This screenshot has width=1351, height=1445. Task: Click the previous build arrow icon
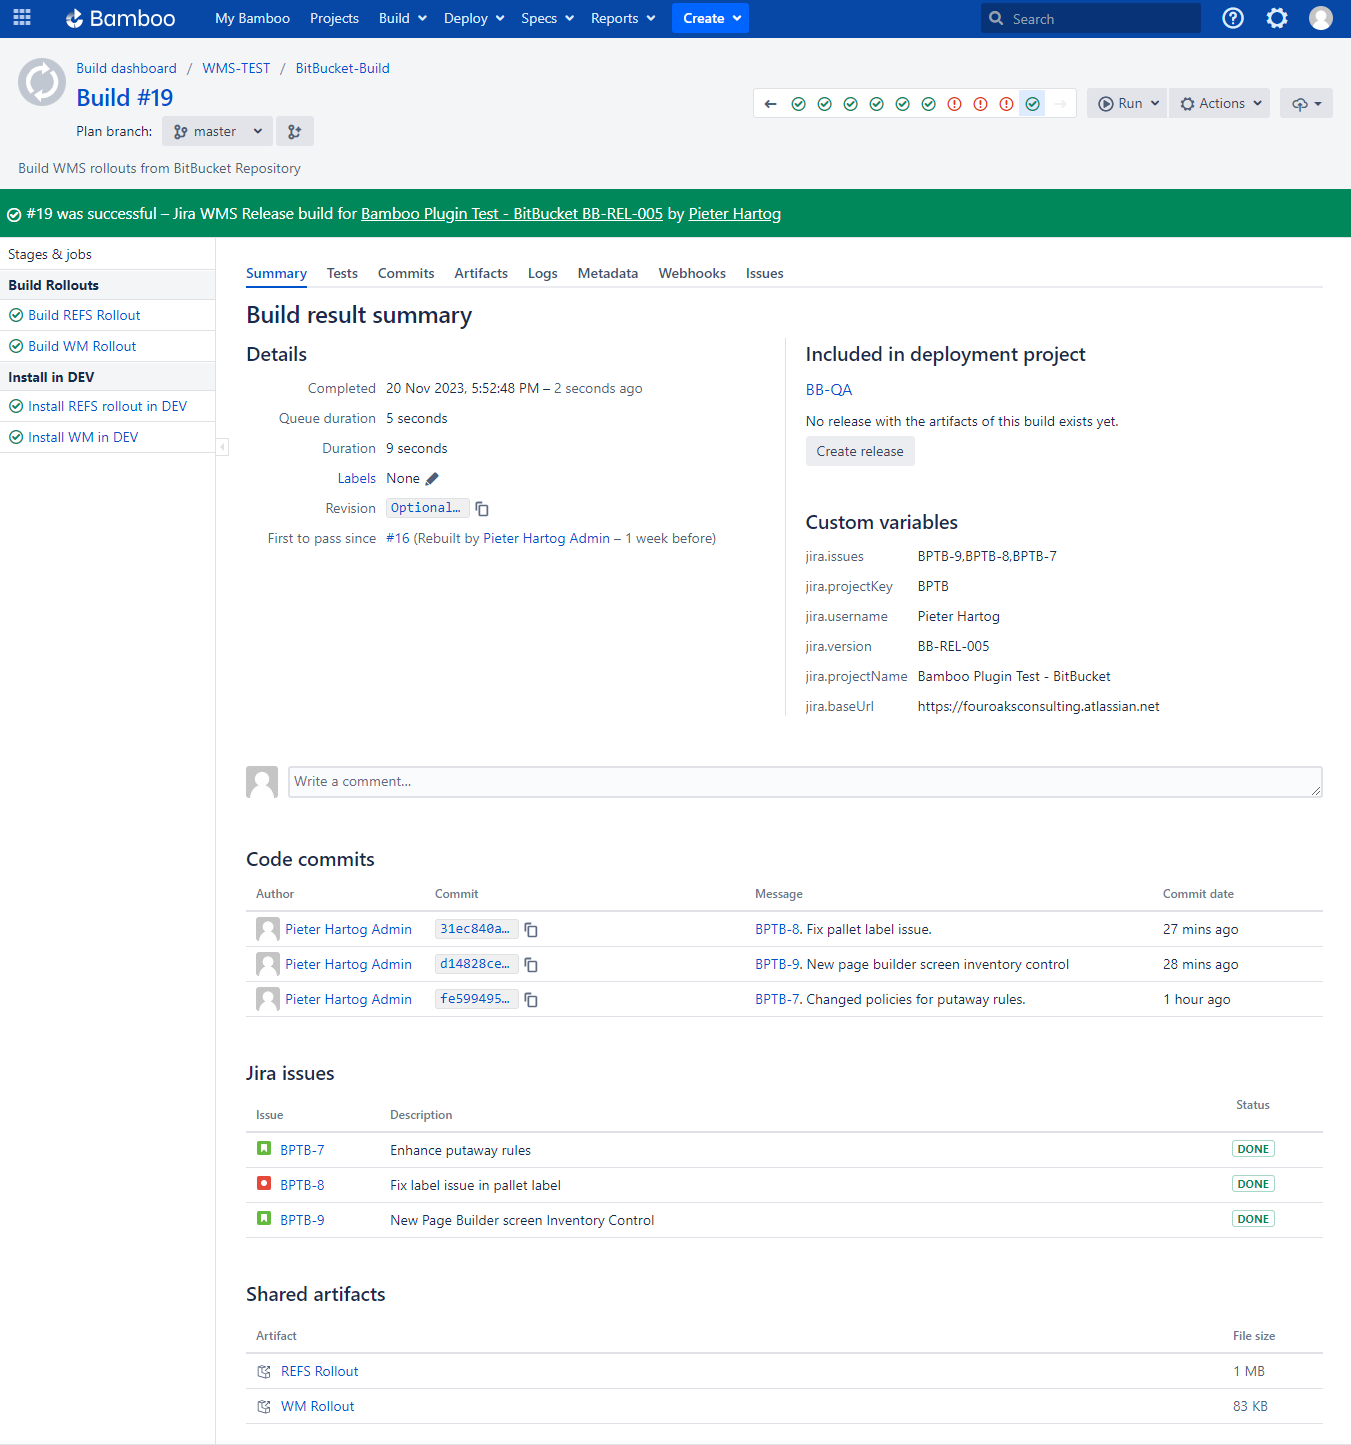(x=770, y=104)
